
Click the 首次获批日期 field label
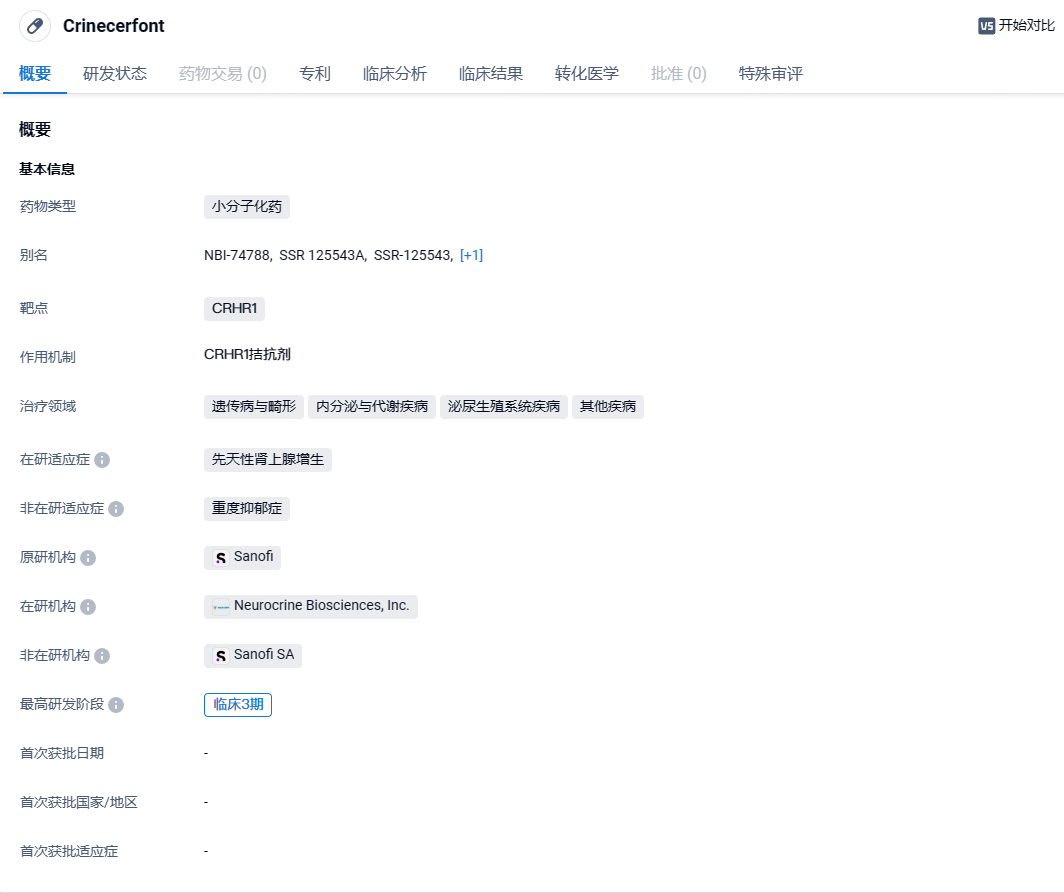[62, 753]
